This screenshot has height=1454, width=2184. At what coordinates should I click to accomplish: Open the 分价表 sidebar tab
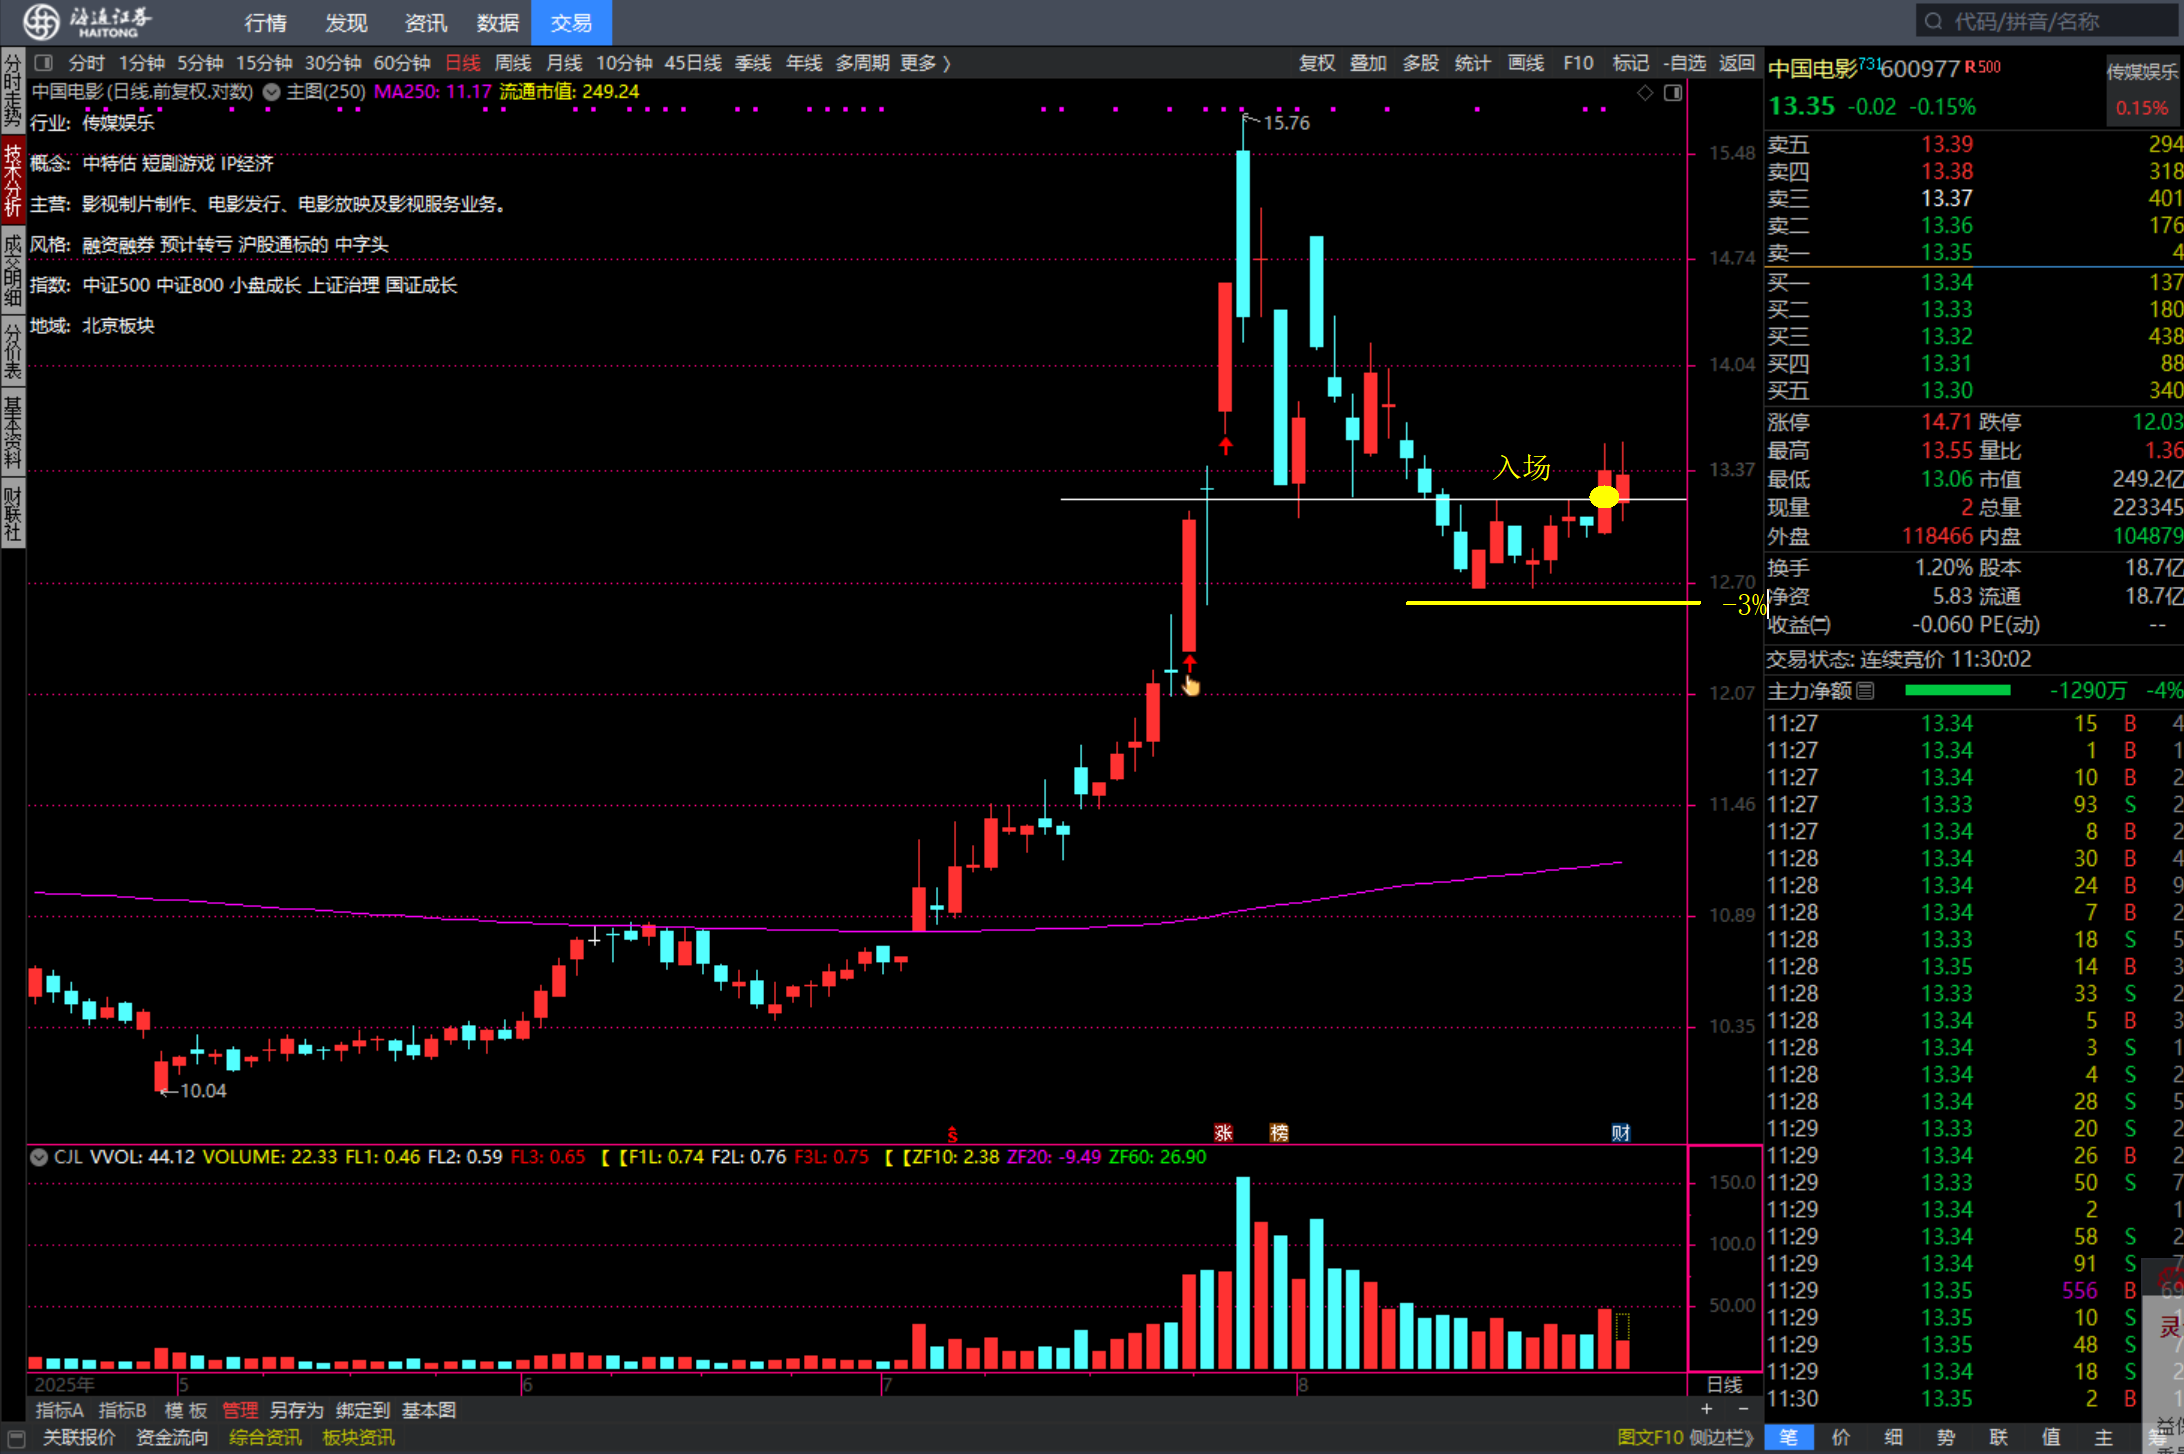pyautogui.click(x=12, y=350)
